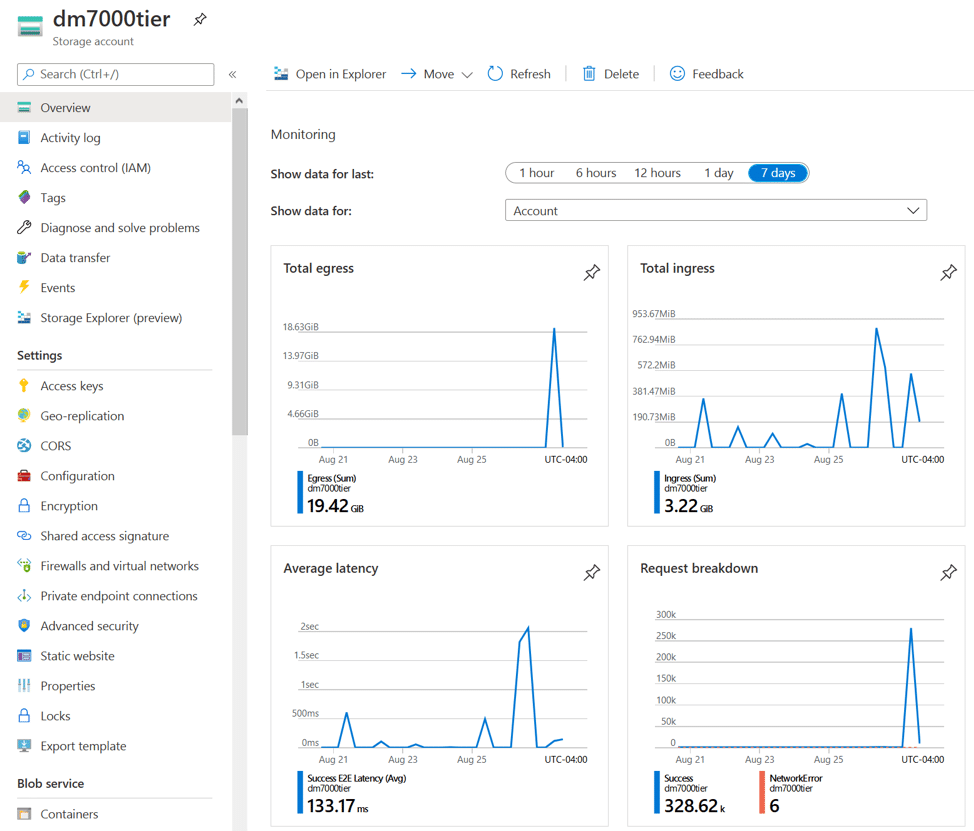Click the Locks padlock icon
974x831 pixels.
coord(24,715)
